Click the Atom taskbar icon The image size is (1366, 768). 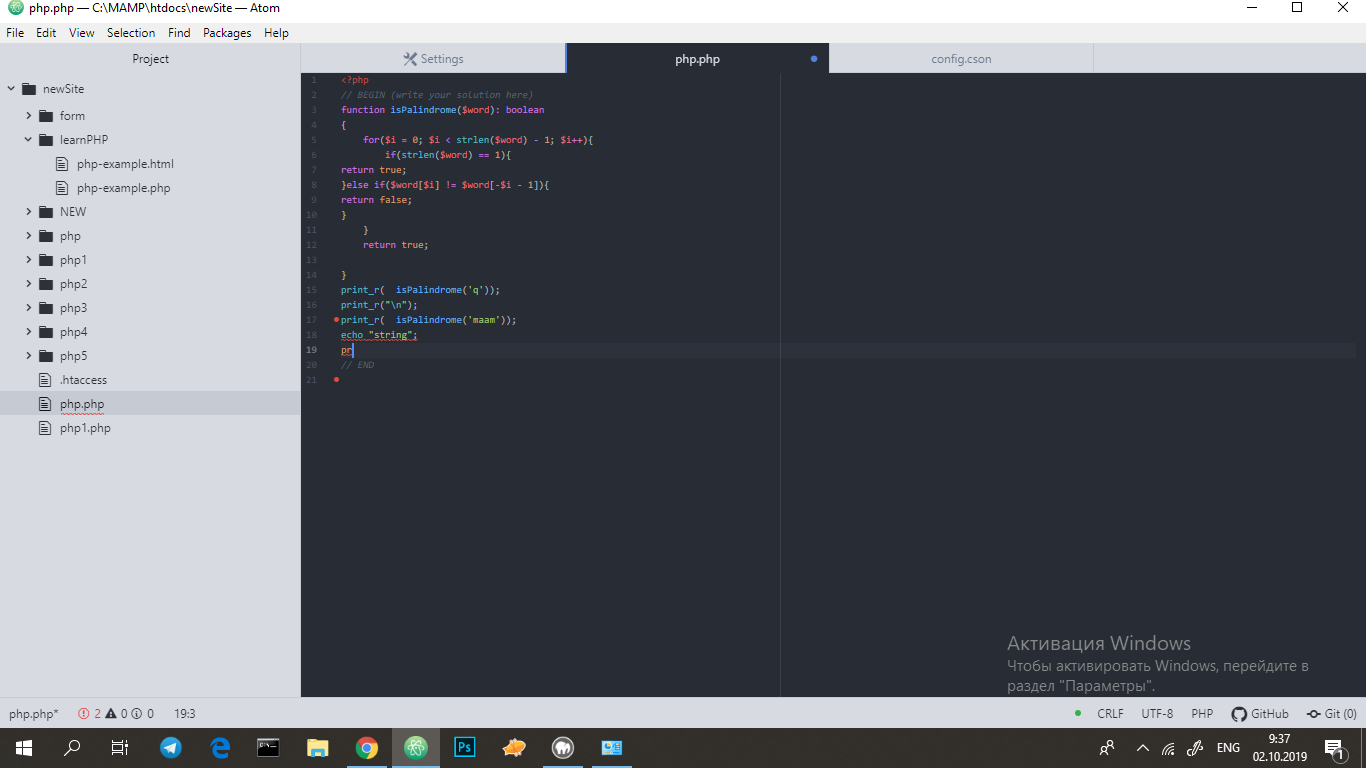coord(416,748)
